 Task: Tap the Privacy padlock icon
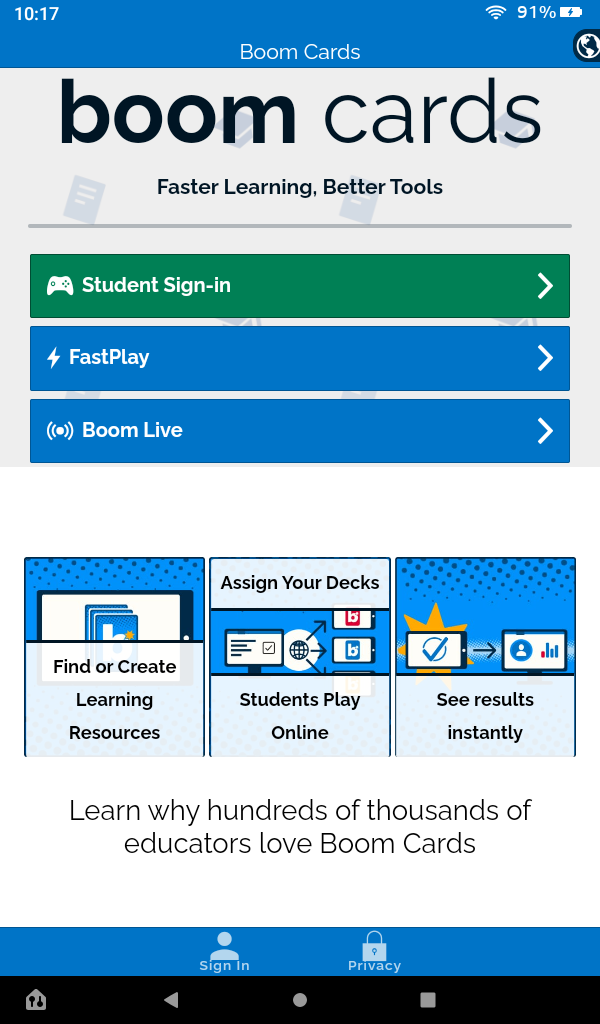(x=374, y=943)
